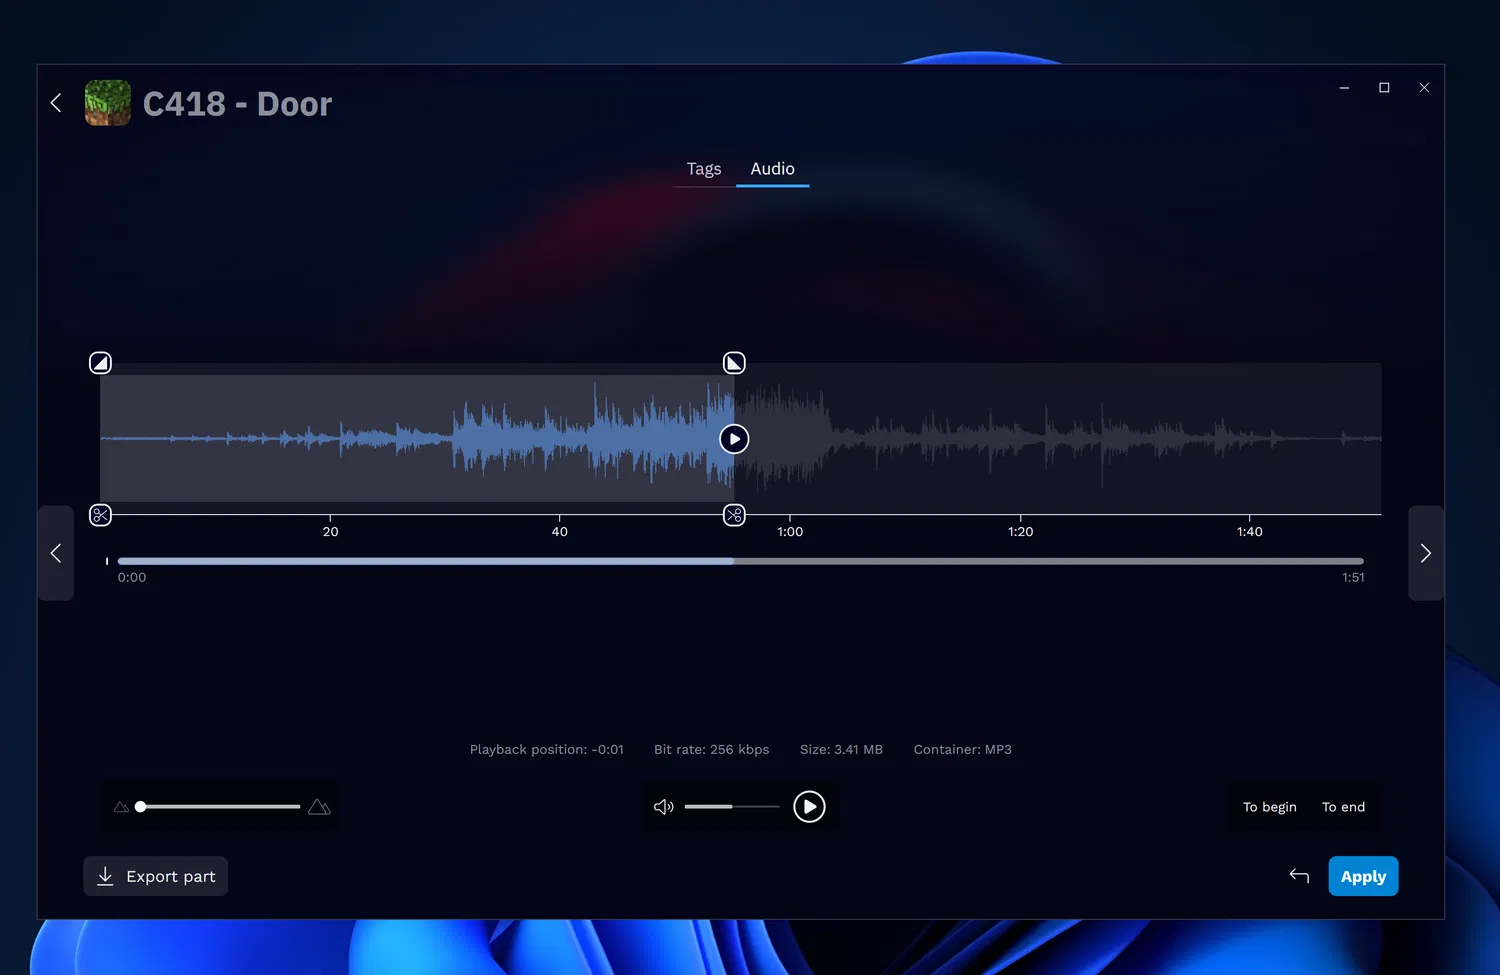Click the 20 second timeline mark

331,532
